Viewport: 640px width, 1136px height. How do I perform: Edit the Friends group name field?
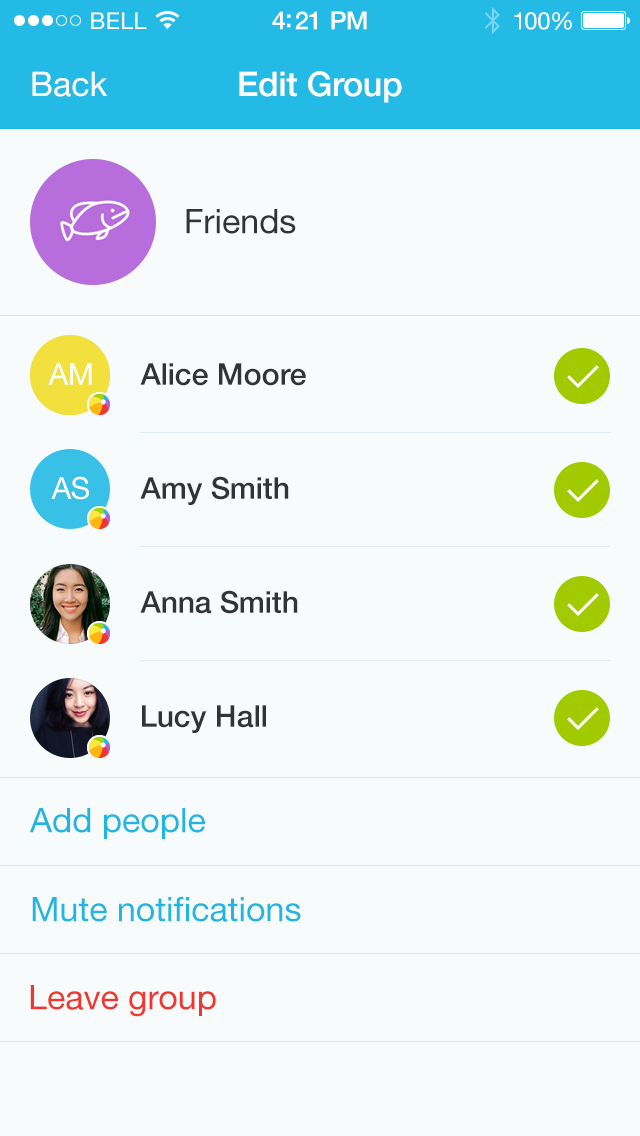[240, 222]
